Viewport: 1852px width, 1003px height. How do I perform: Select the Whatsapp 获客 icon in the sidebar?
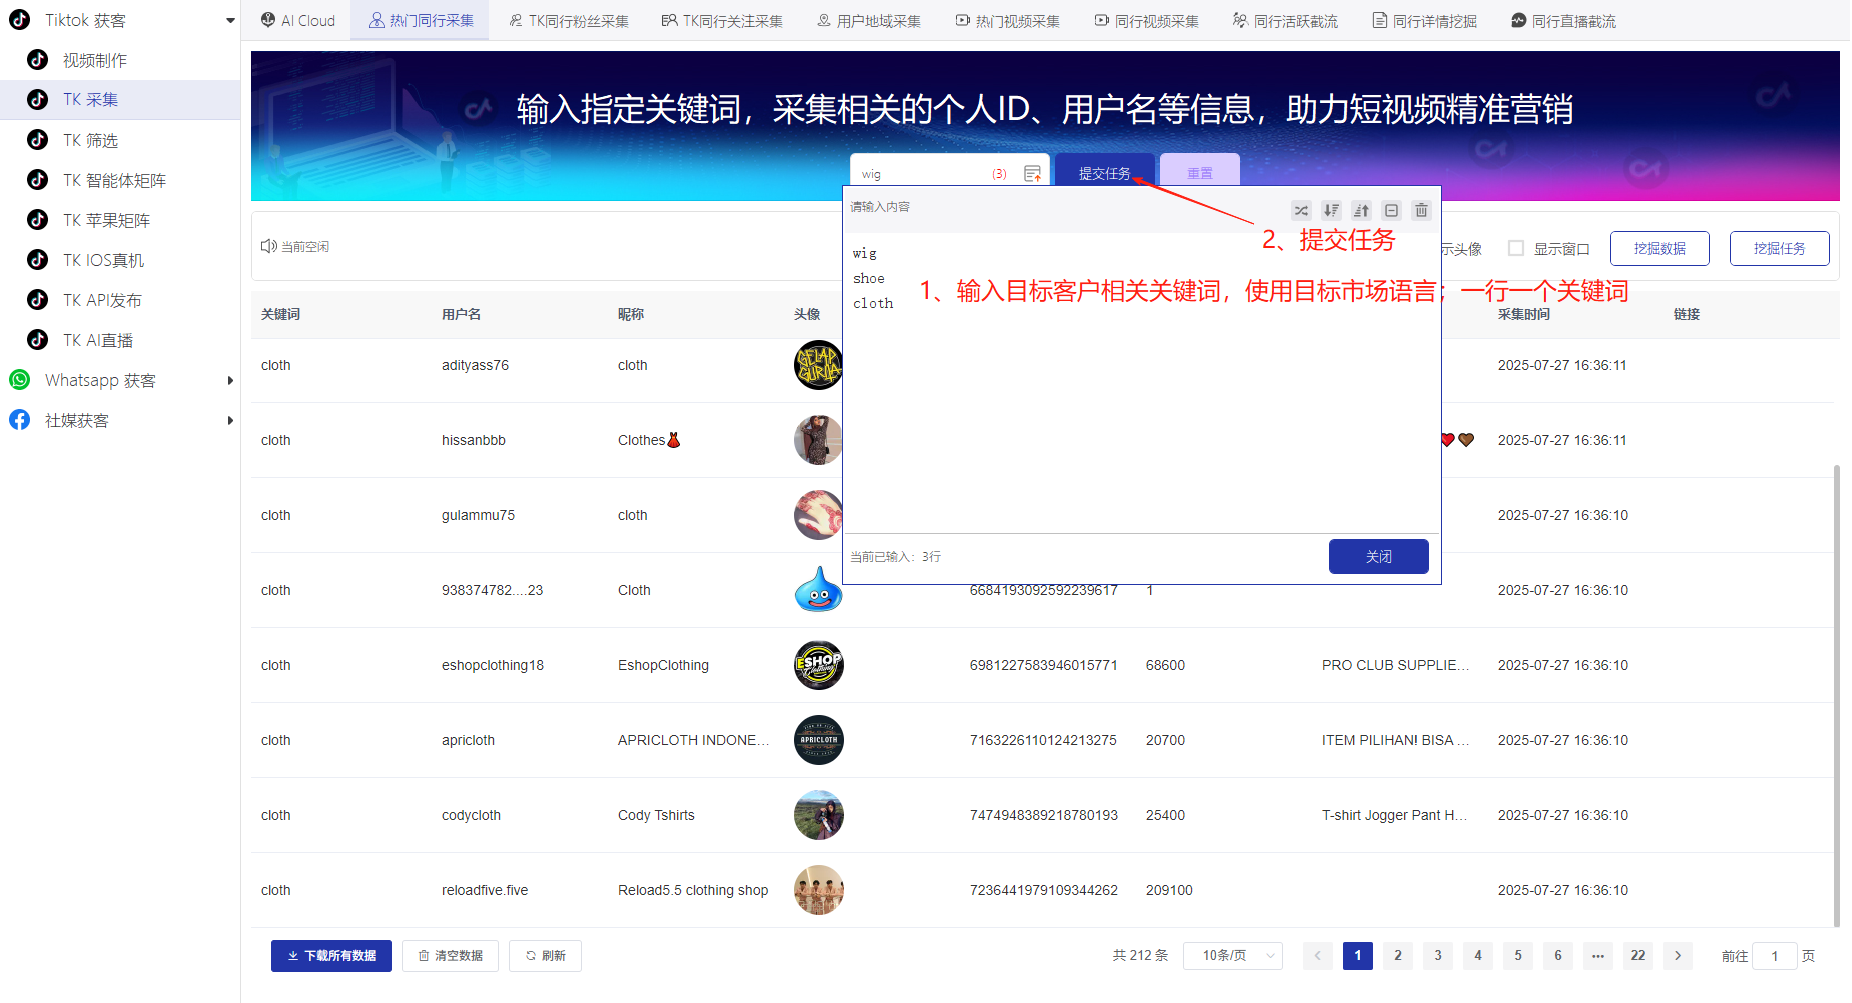(x=20, y=380)
